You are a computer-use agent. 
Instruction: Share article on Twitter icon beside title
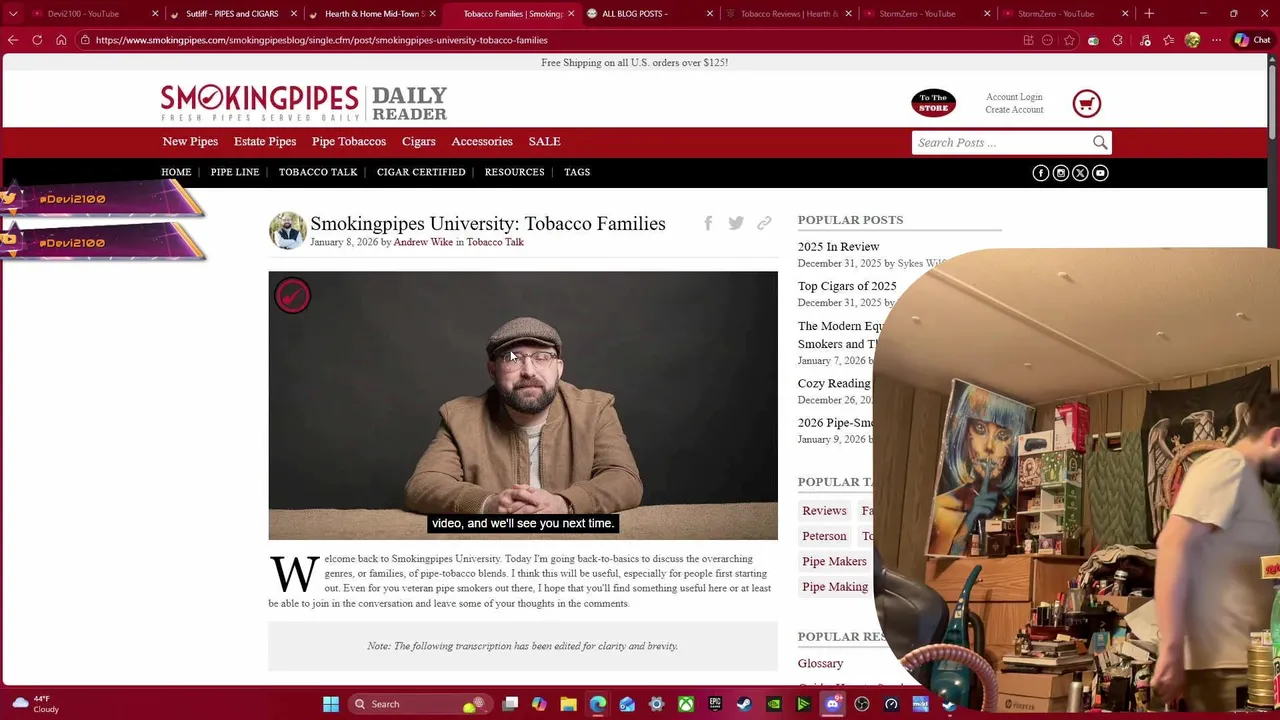tap(736, 223)
